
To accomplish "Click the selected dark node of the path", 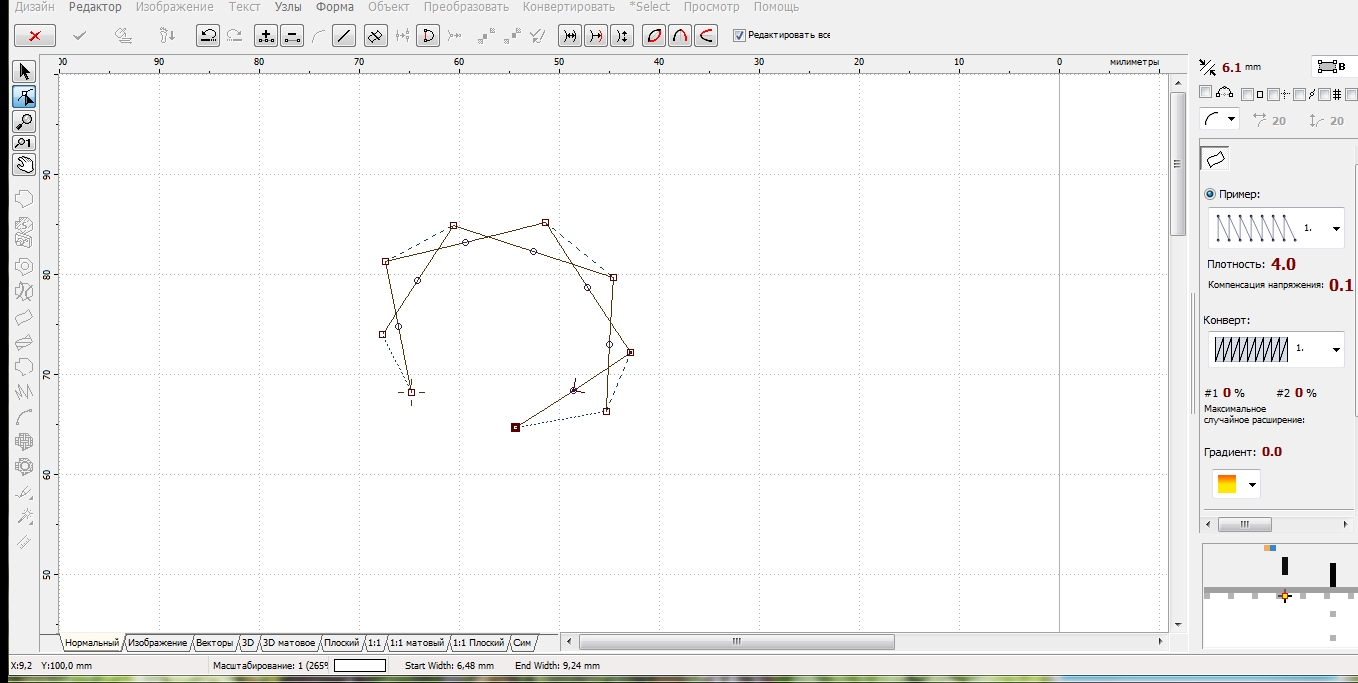I will point(516,427).
